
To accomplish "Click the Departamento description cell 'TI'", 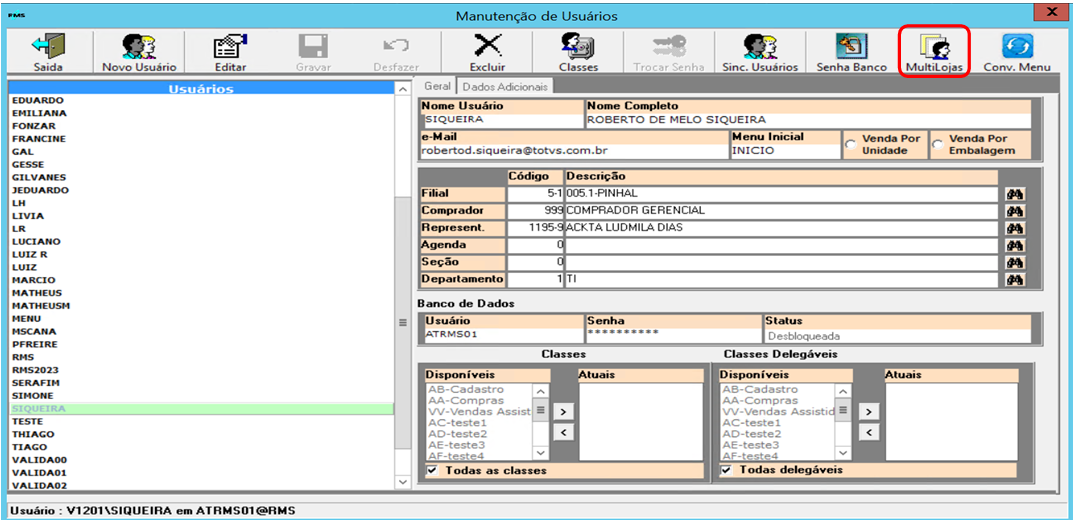I will click(781, 280).
